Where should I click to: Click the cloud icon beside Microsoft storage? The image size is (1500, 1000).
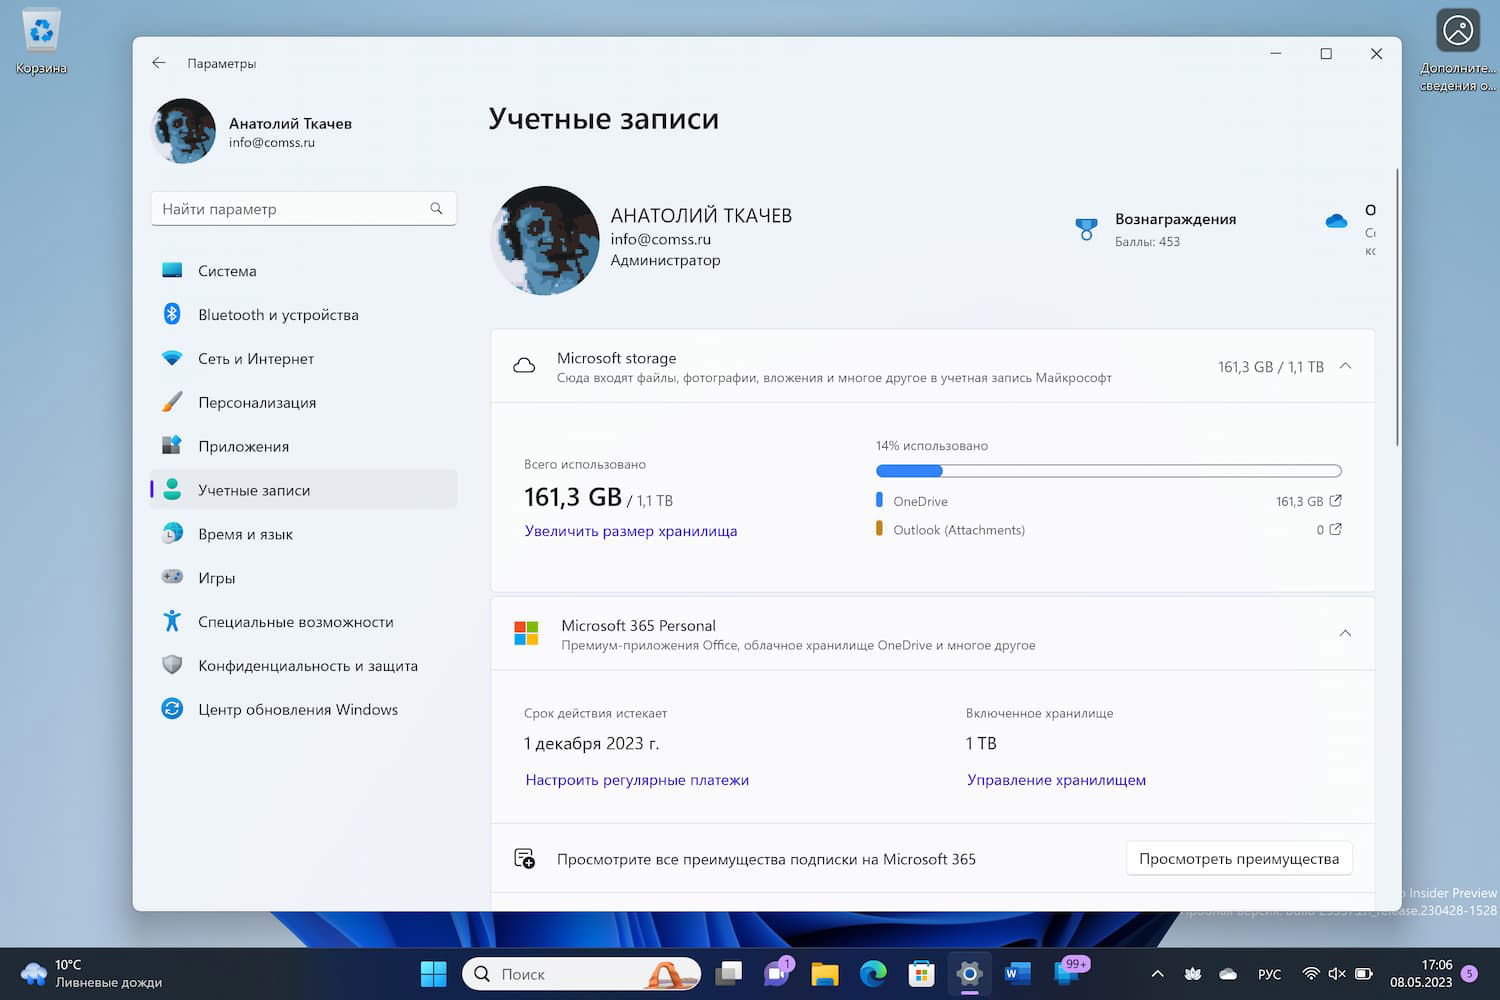point(524,366)
